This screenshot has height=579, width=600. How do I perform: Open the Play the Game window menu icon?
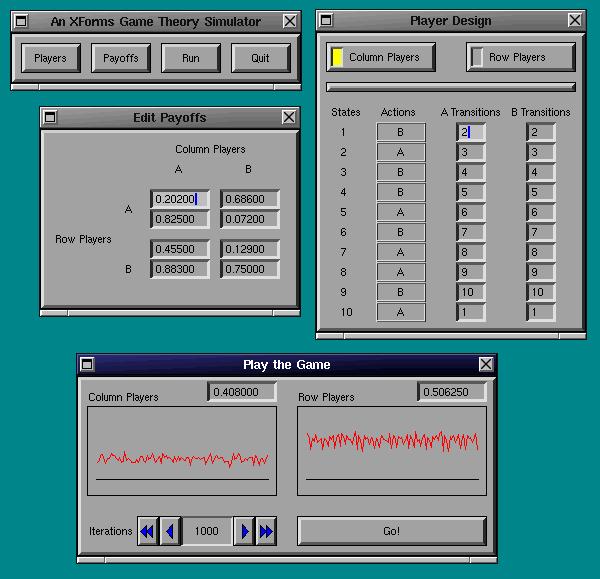pyautogui.click(x=87, y=365)
